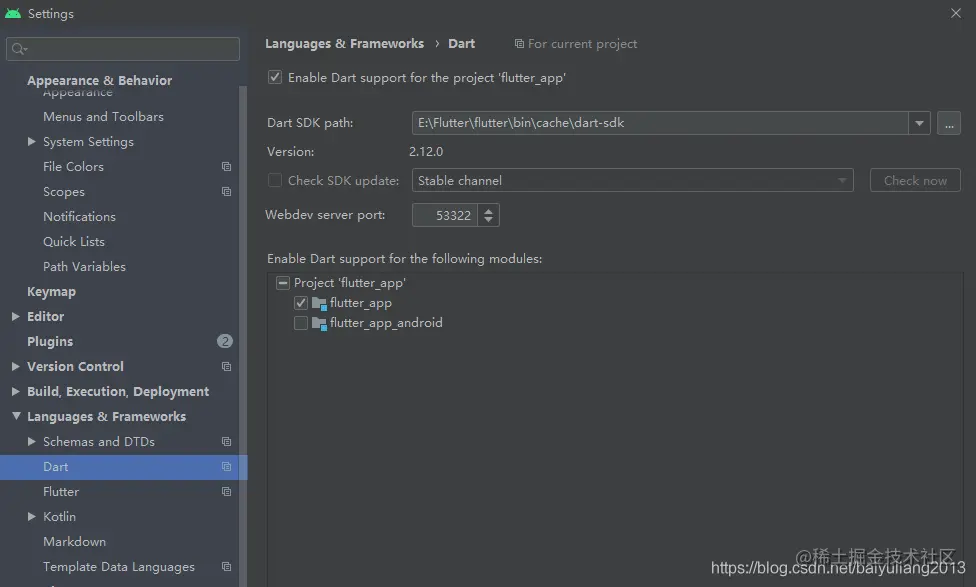Click Languages & Frameworks in the breadcrumb
This screenshot has width=976, height=587.
coord(344,44)
